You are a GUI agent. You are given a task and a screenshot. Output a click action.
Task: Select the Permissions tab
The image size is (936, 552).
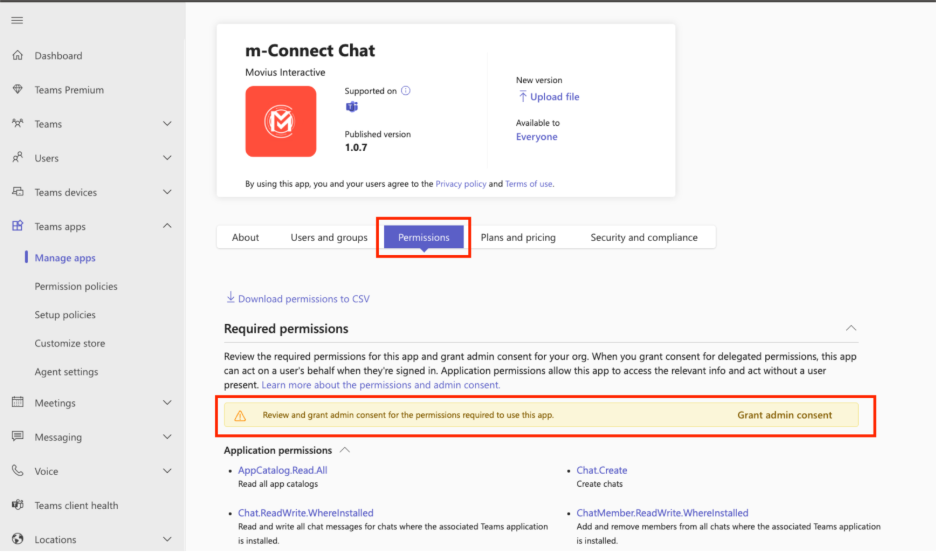(424, 237)
